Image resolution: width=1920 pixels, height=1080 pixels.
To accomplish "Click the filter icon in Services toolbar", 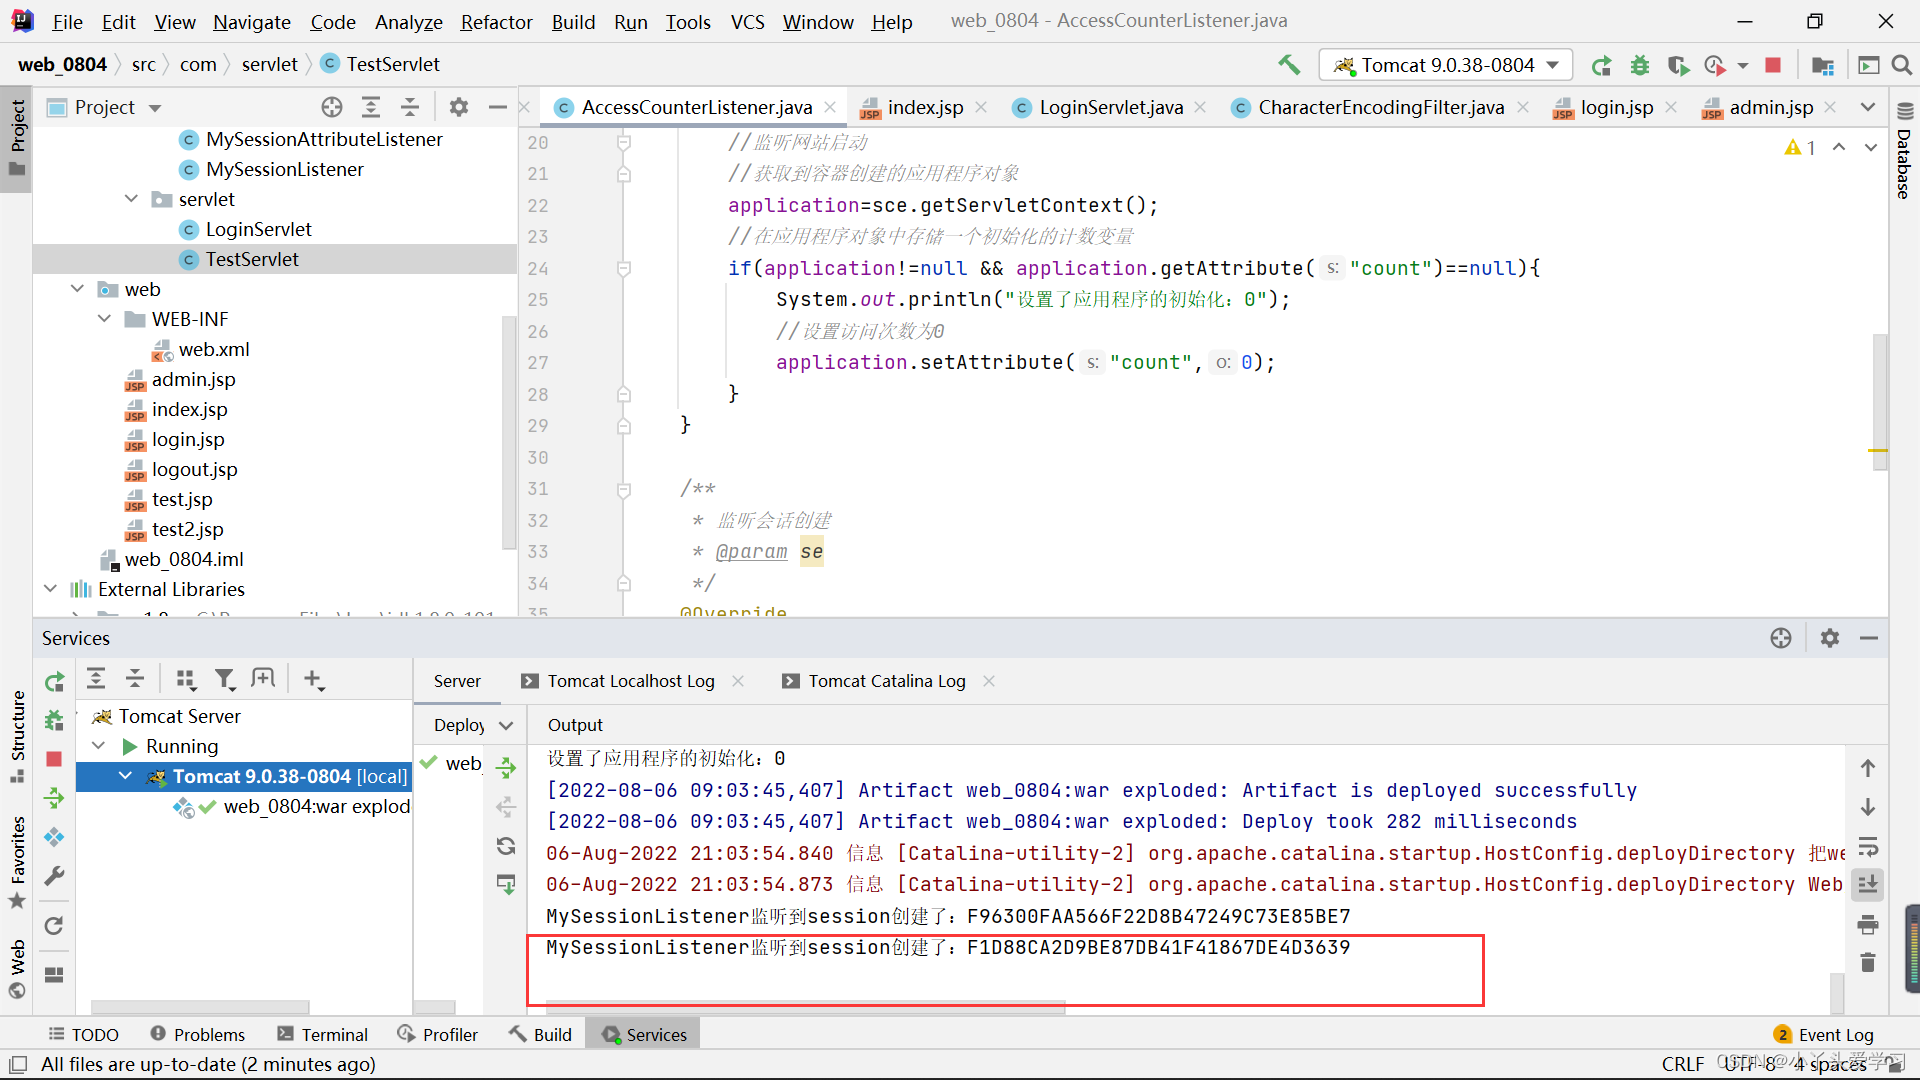I will pos(225,680).
